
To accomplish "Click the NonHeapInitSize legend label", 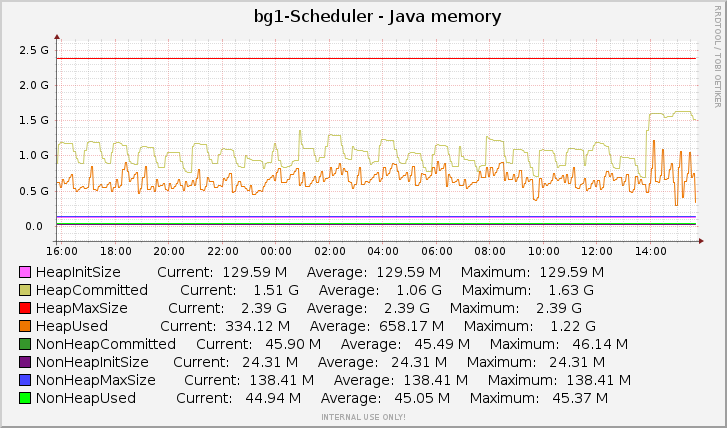I will click(92, 362).
